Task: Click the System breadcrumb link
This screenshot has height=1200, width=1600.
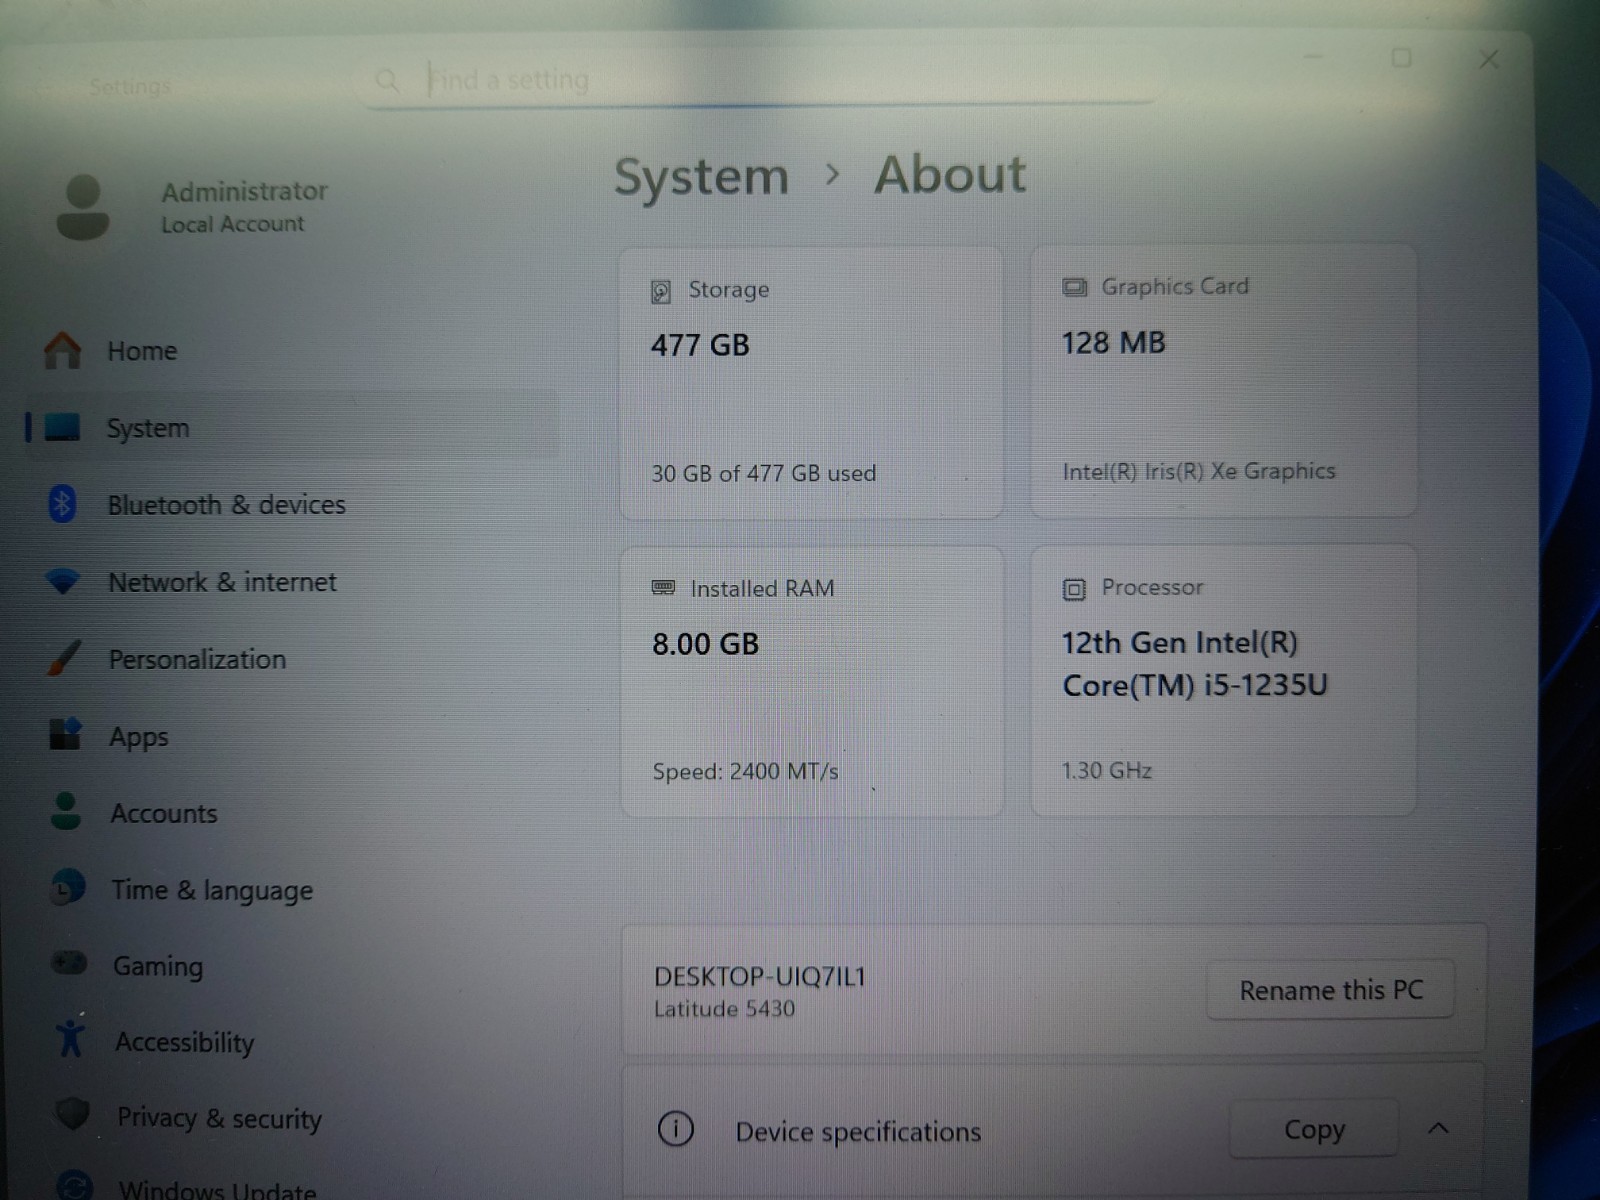Action: point(701,177)
